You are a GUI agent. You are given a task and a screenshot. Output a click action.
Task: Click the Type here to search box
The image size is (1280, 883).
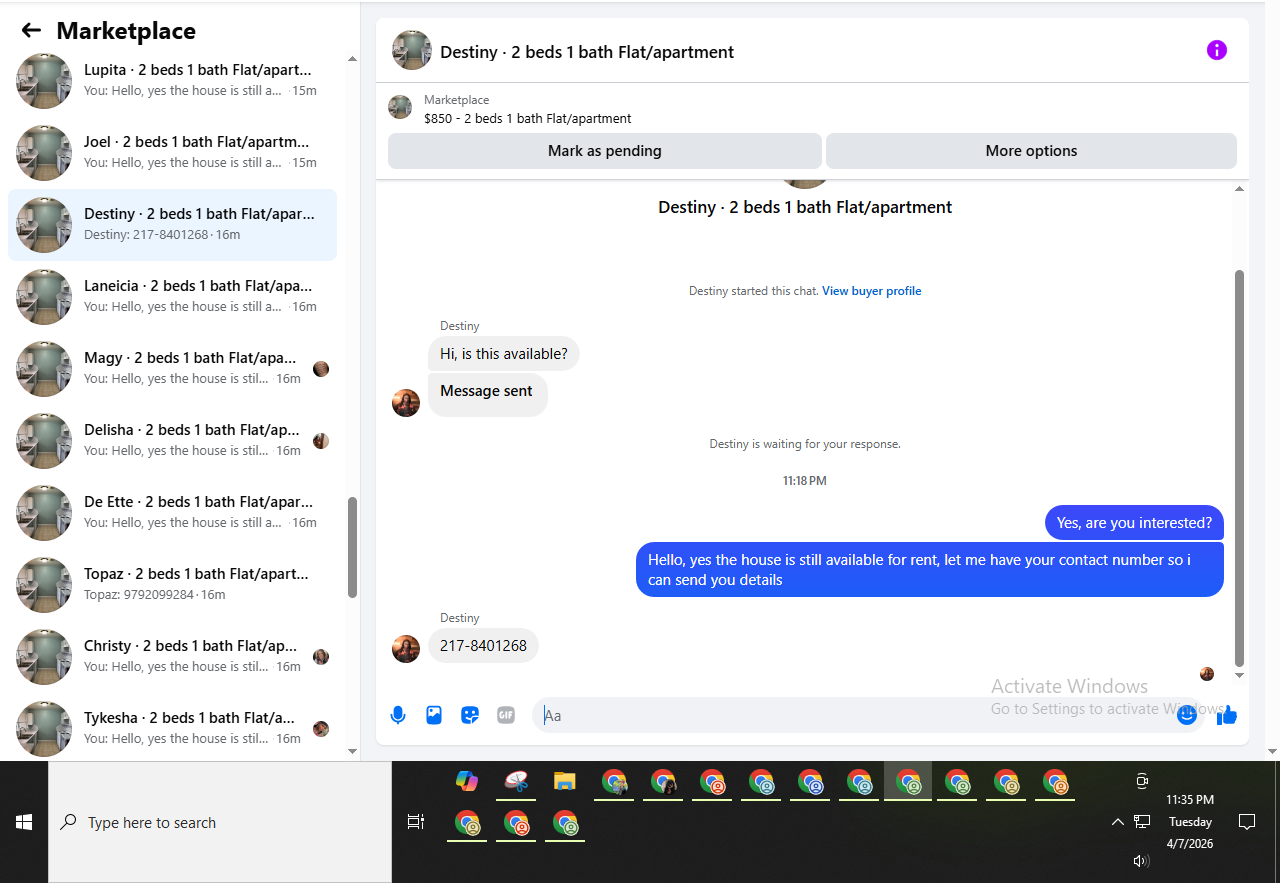220,822
